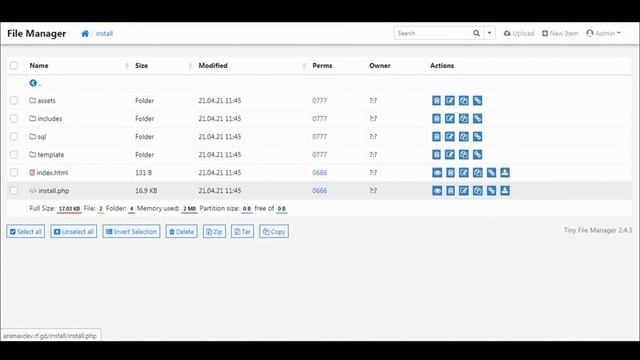
Task: Open the advanced search dropdown arrow
Action: pos(489,33)
